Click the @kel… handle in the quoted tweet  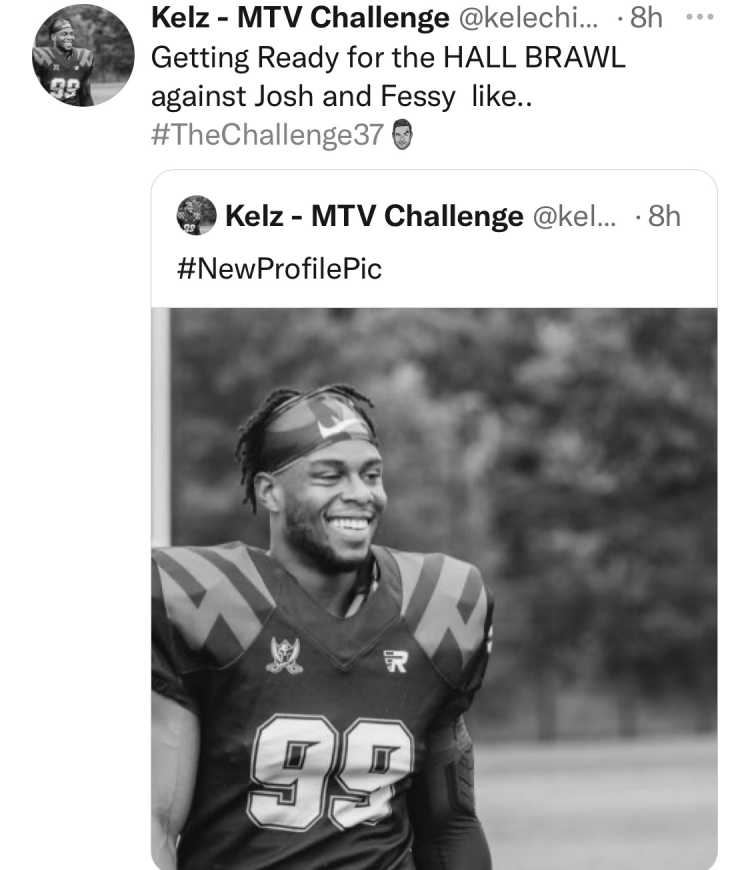(574, 216)
